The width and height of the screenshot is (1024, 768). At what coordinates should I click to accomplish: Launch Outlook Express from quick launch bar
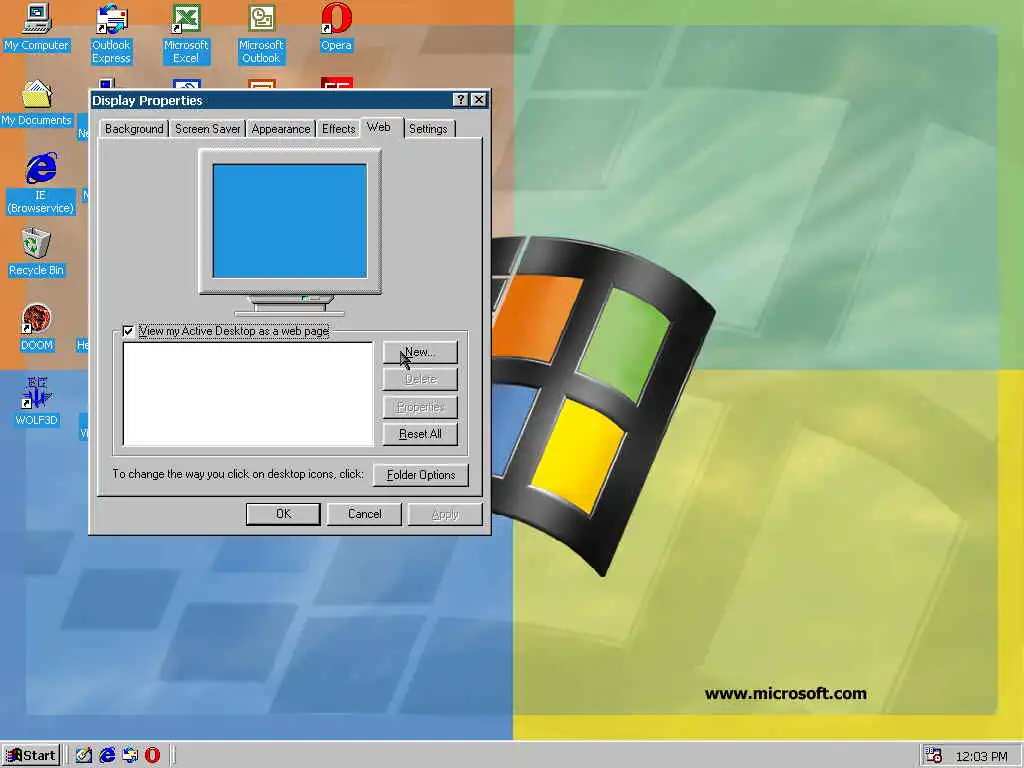[130, 755]
